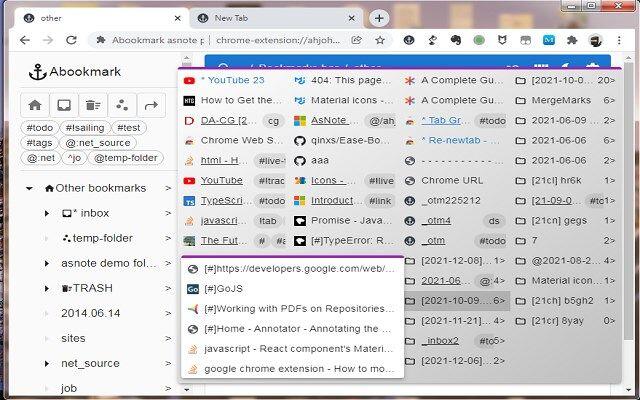Expand the net_source folder arrow
The image size is (640, 400).
[46, 363]
